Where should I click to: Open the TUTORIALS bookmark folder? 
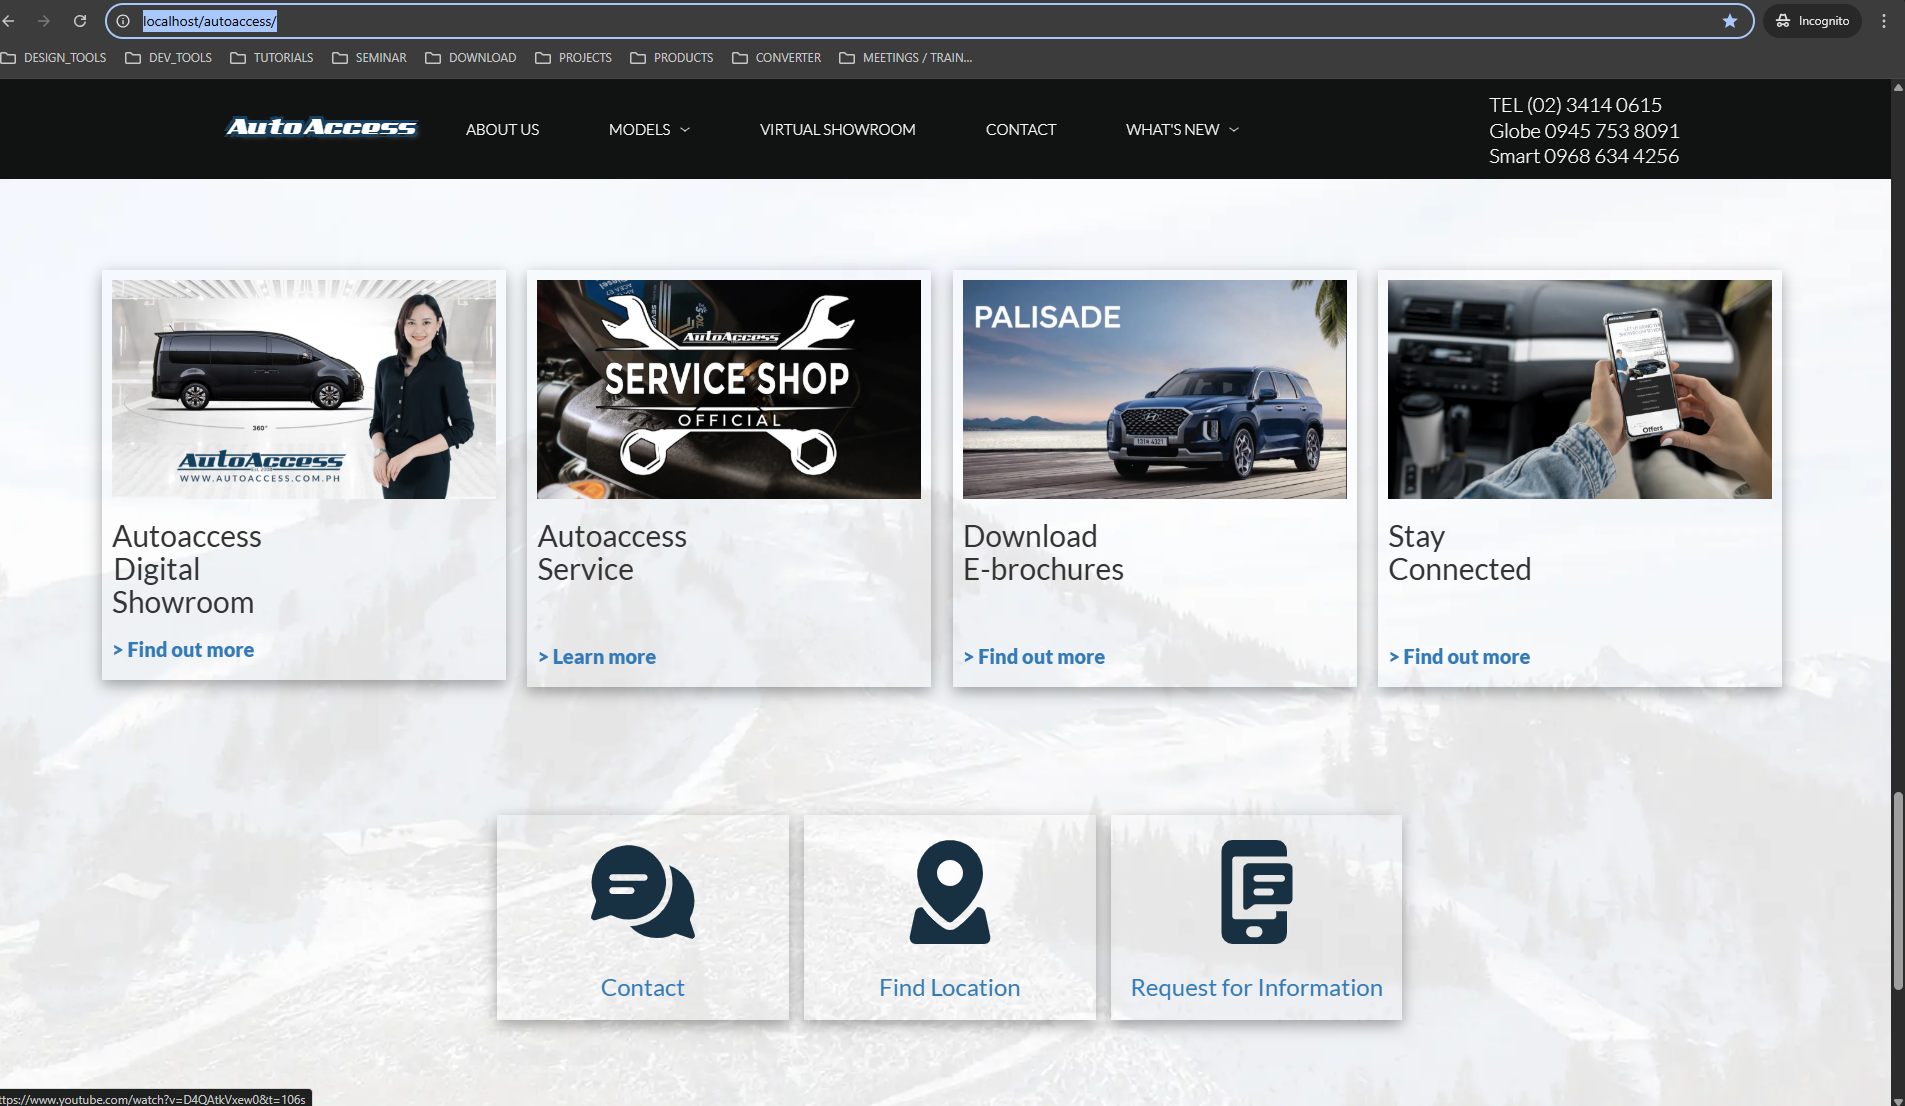(272, 58)
